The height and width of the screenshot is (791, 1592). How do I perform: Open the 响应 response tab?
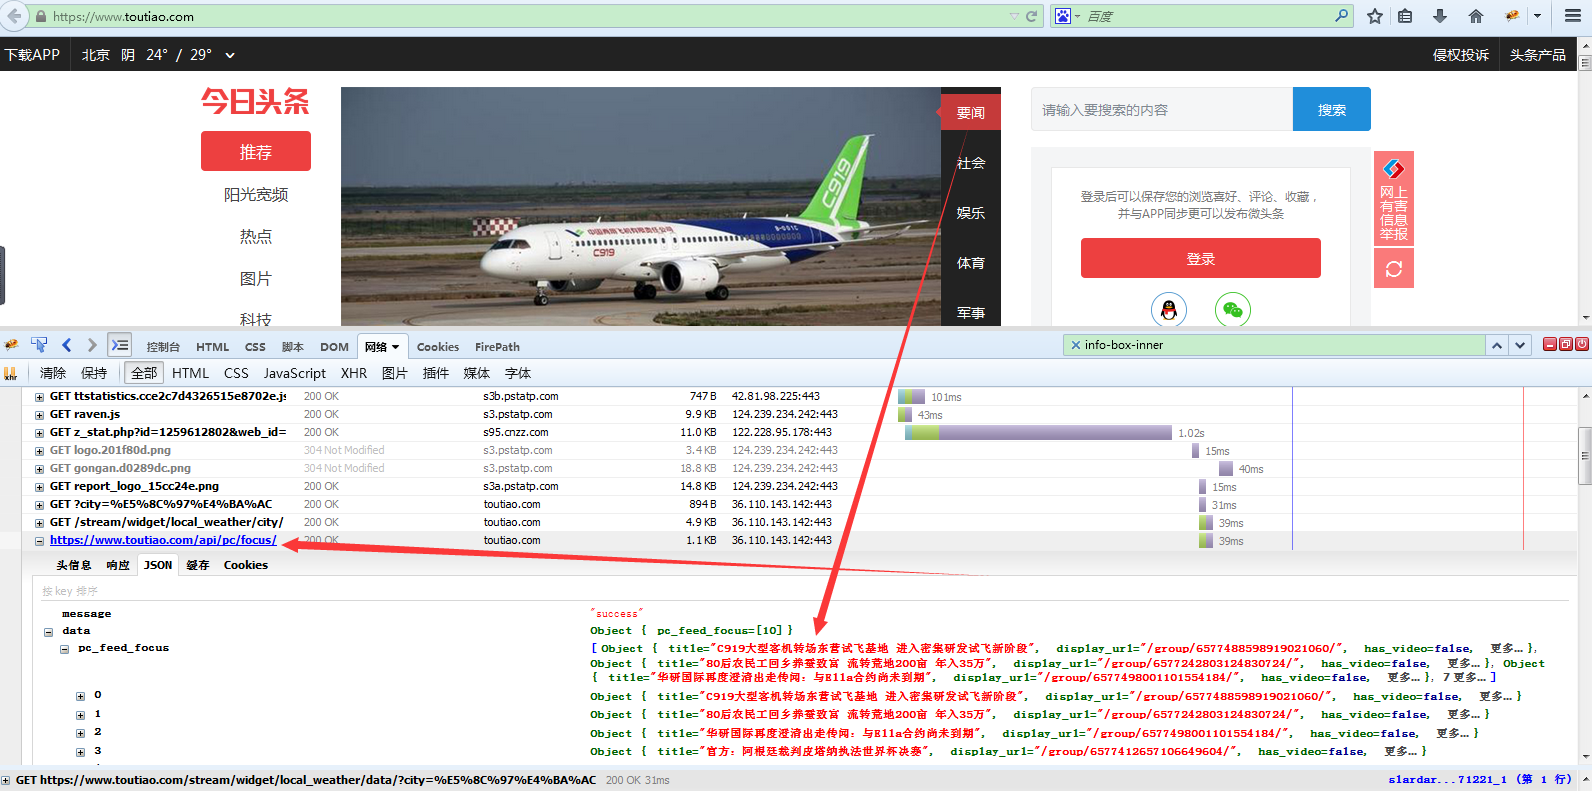(118, 565)
